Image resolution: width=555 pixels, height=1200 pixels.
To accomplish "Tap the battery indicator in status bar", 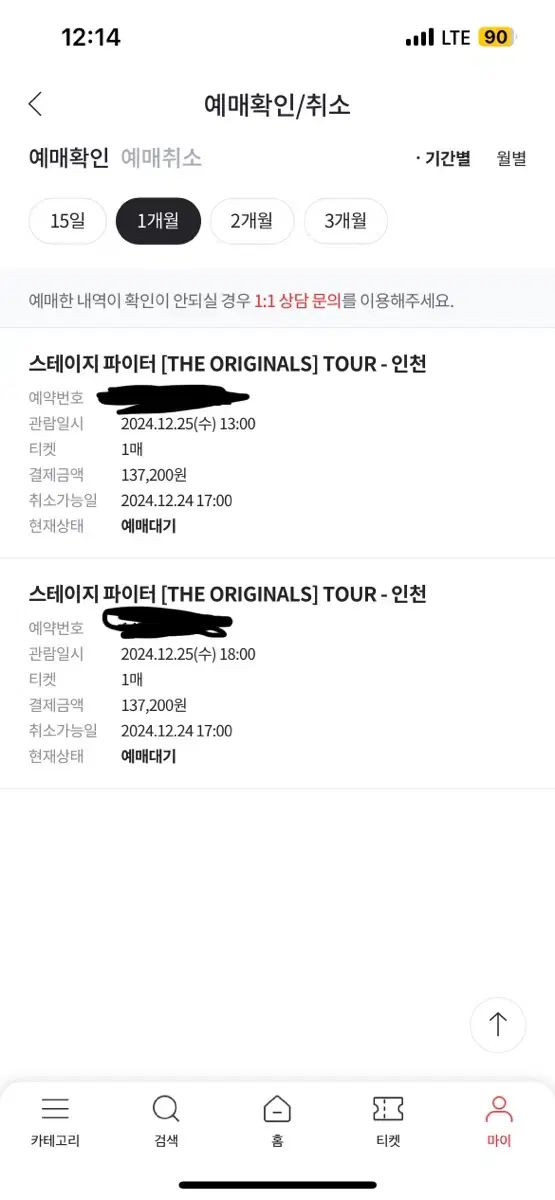I will click(x=496, y=37).
